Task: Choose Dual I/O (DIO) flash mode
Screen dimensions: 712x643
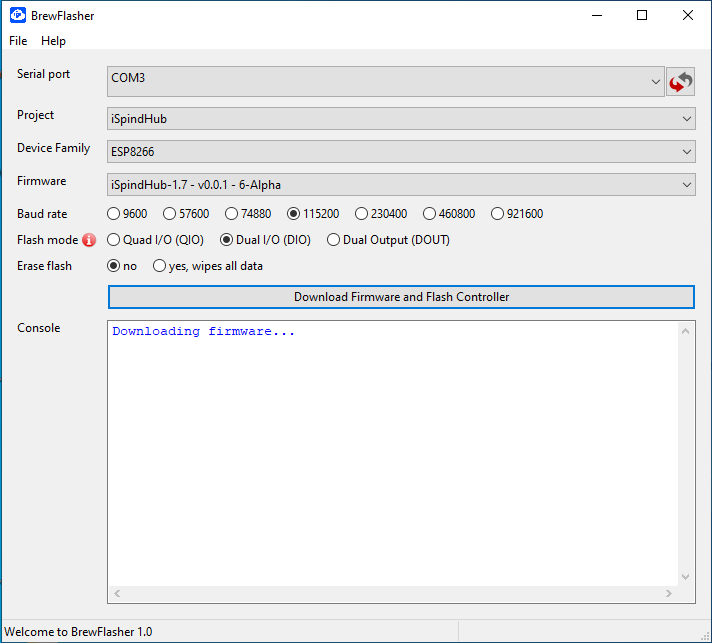Action: pos(265,240)
